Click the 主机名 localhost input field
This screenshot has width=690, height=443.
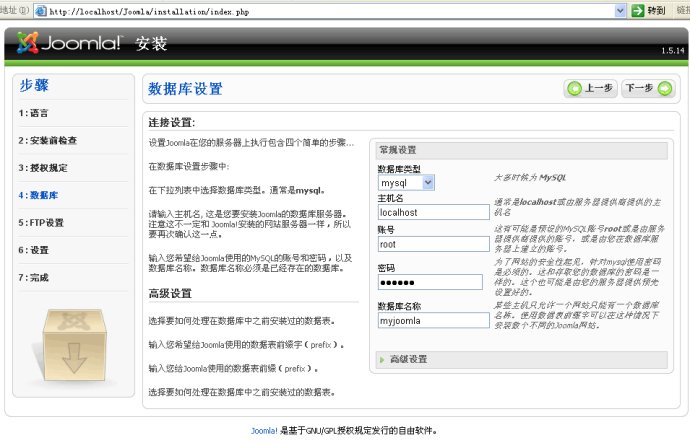(x=433, y=212)
